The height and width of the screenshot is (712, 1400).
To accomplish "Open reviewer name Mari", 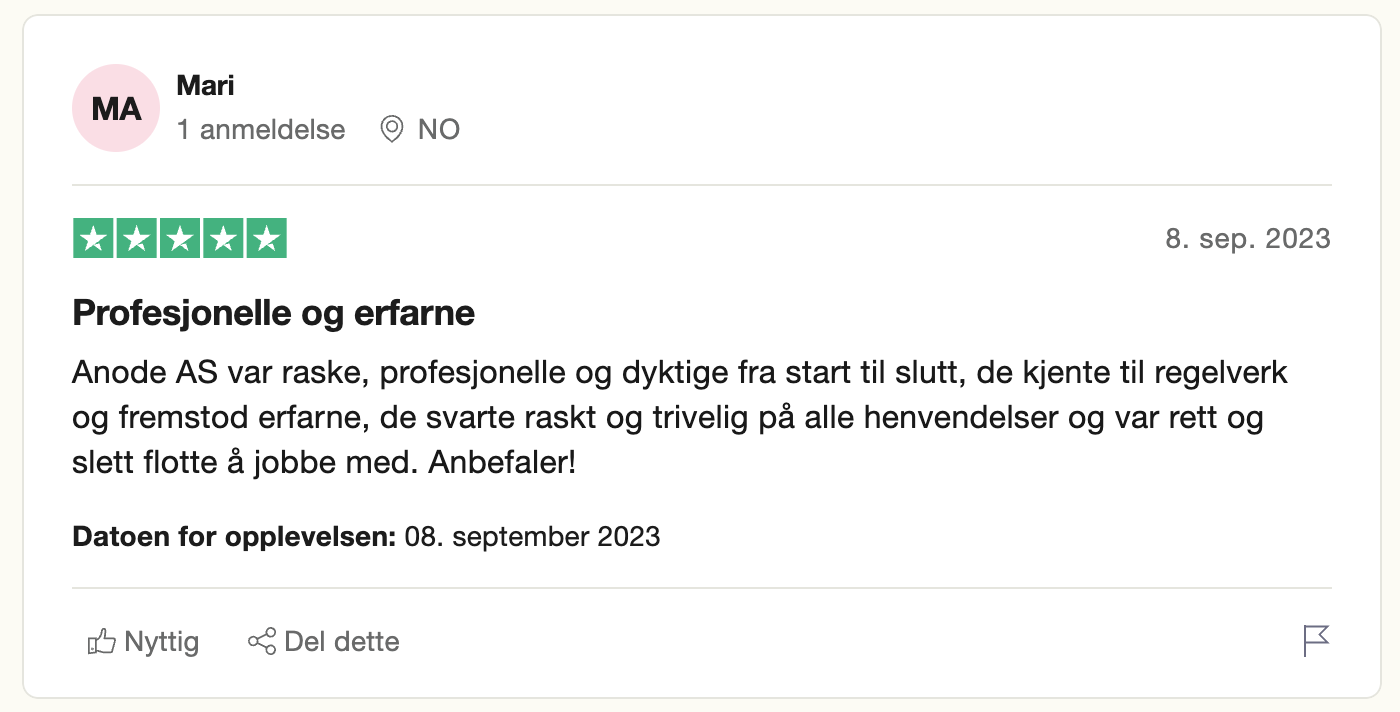I will tap(205, 86).
